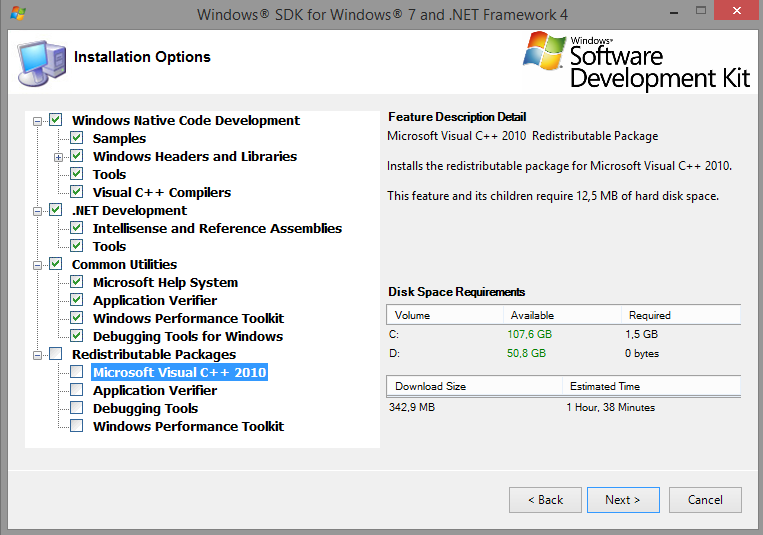Screen dimensions: 763x535
Task: Click the Available column header
Action: [560, 315]
